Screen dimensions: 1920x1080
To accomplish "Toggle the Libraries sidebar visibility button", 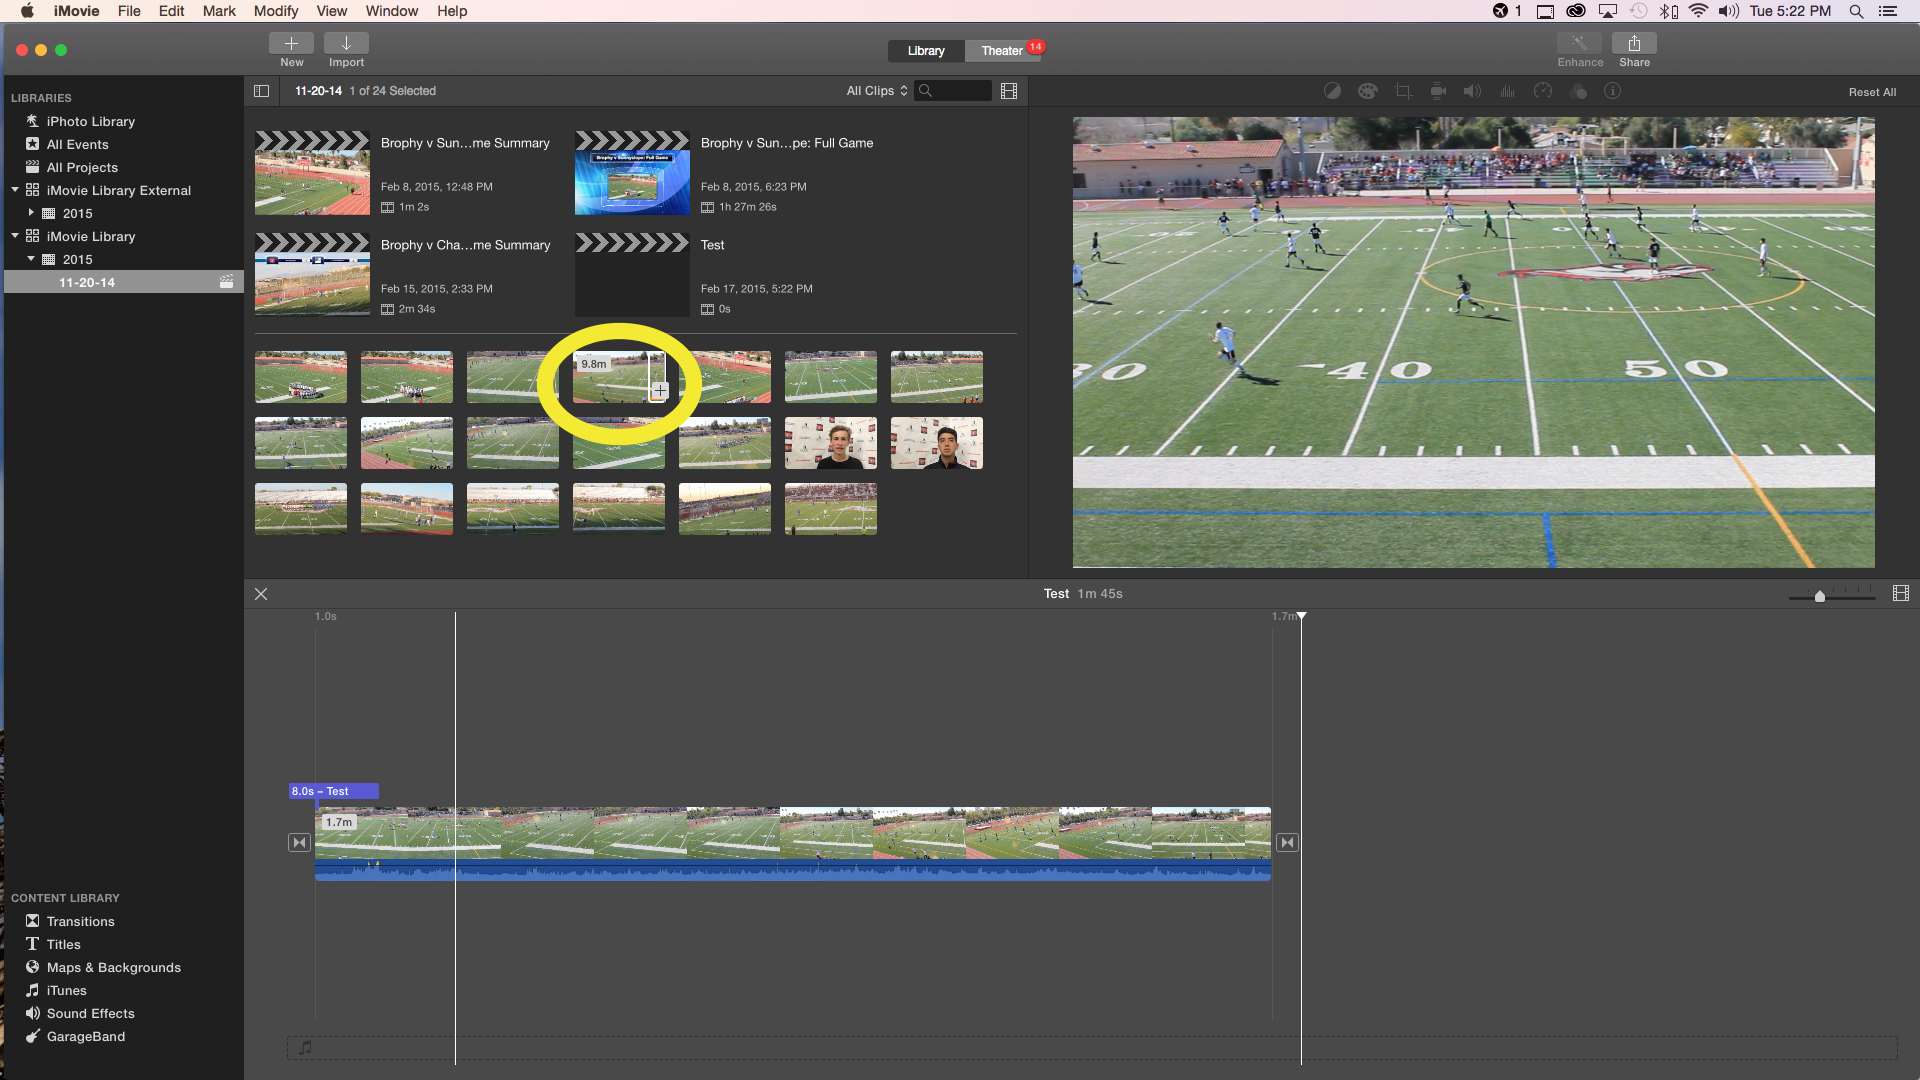I will click(261, 91).
